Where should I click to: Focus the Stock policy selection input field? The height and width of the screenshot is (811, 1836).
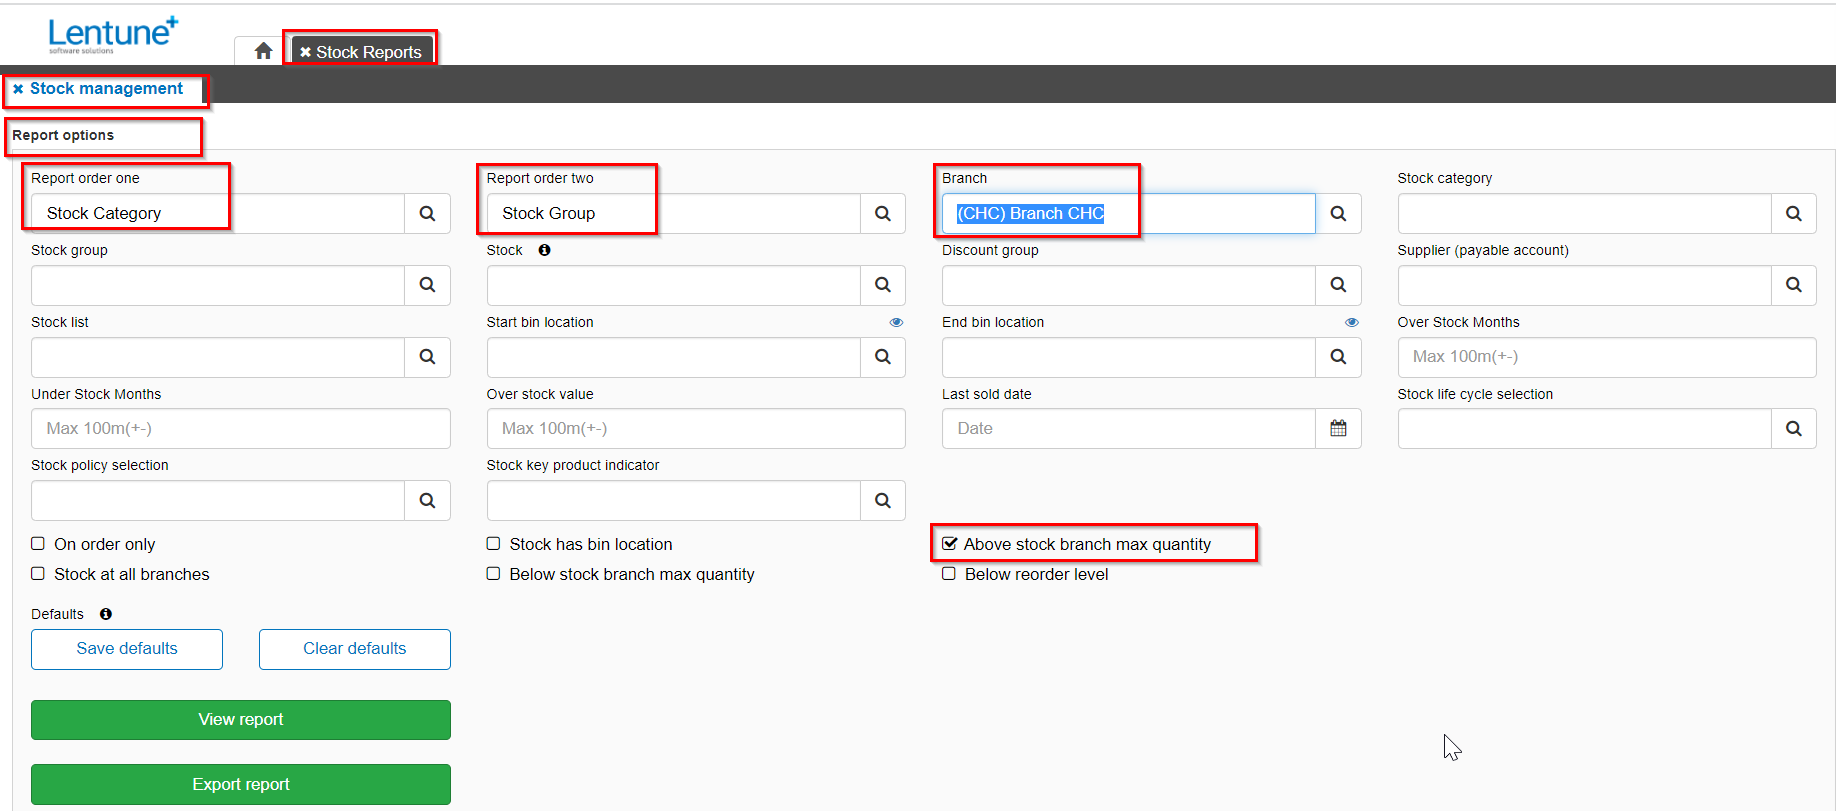coord(218,500)
